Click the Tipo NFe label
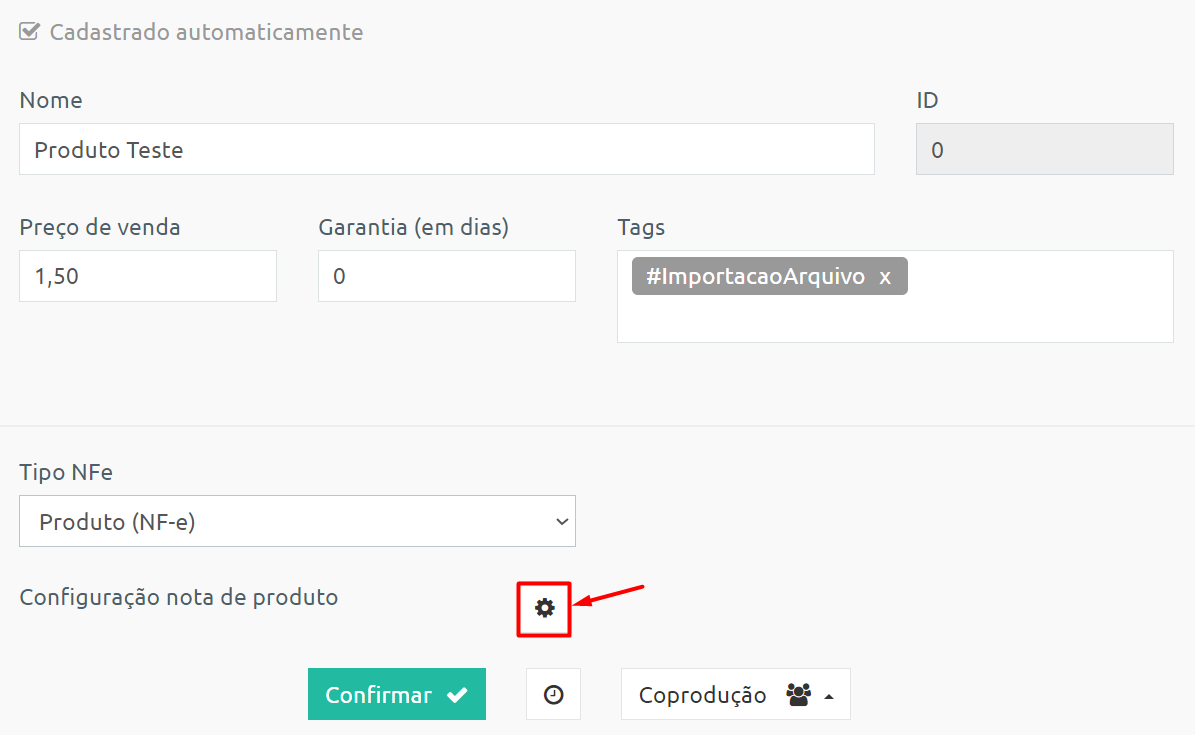Screen dimensions: 1195x735 [x=66, y=472]
